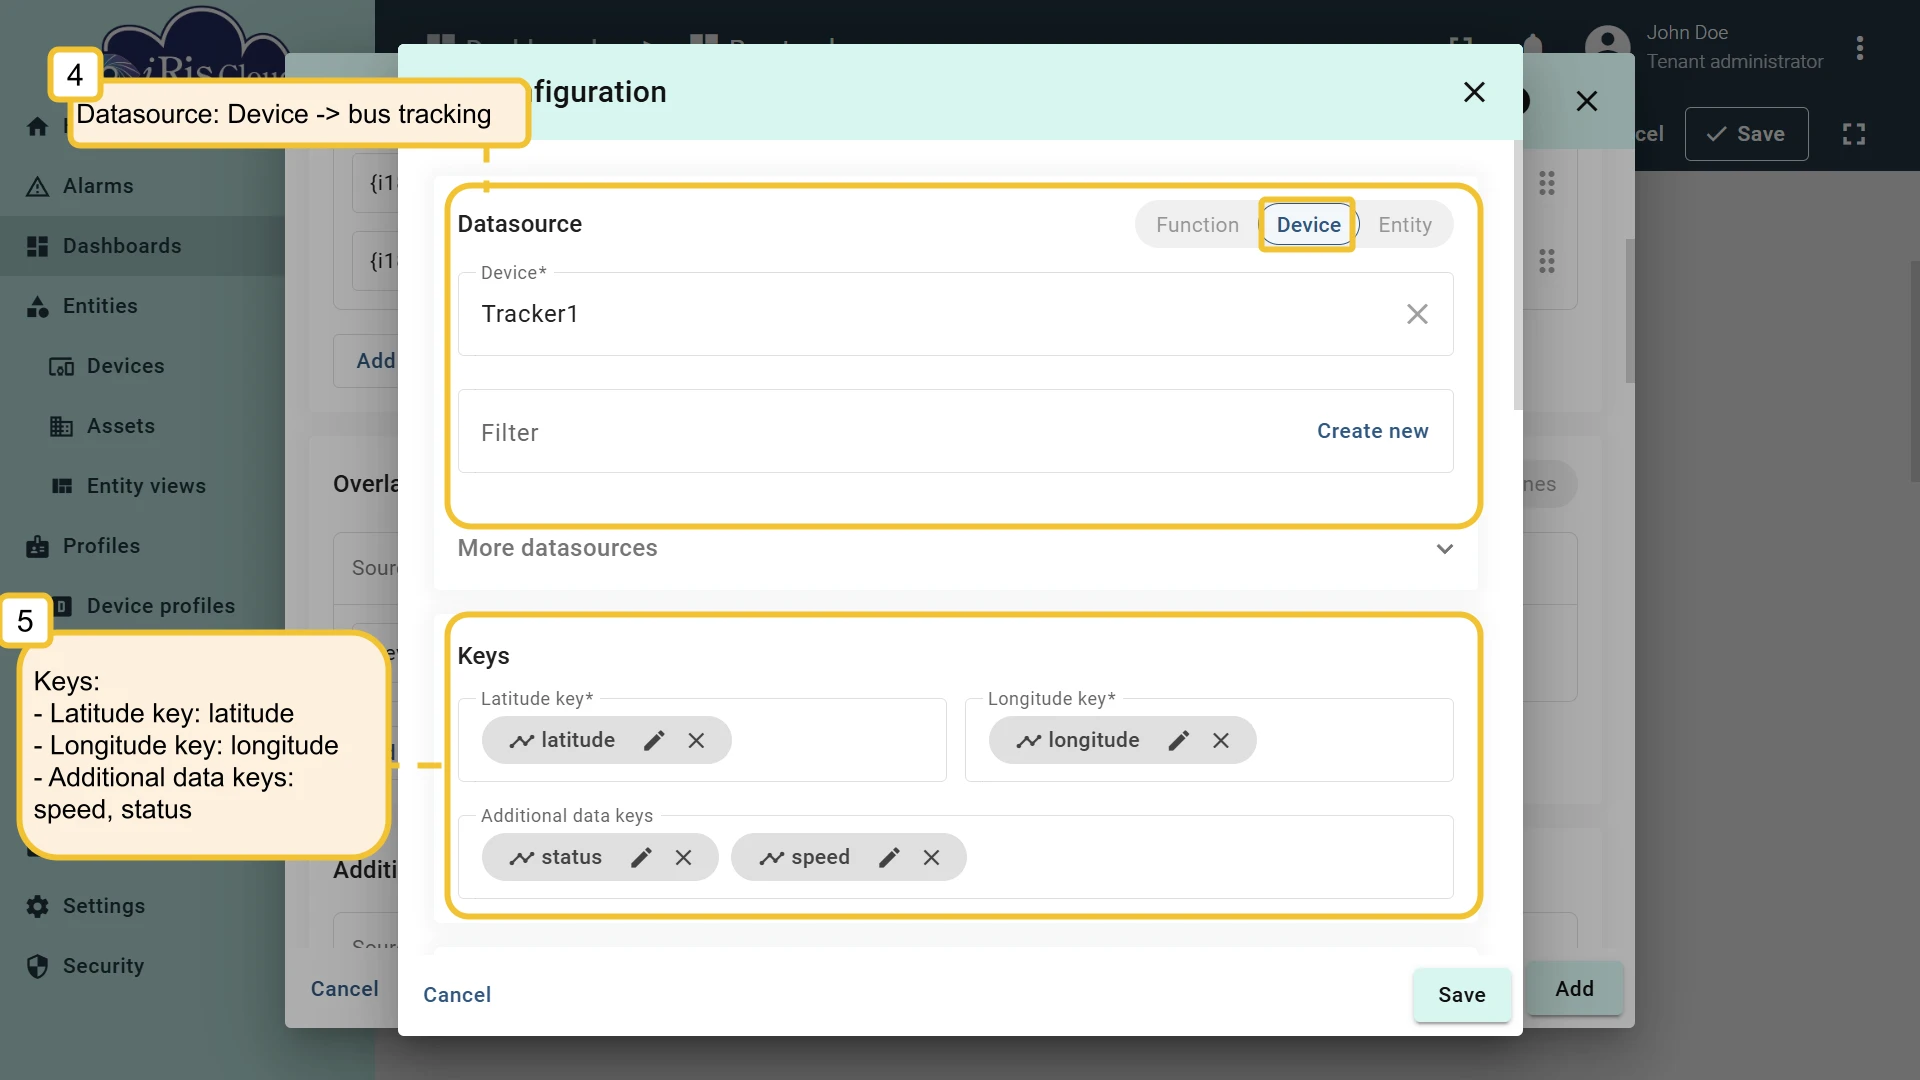Save the datasource configuration dialog
1920x1080 pixels.
click(x=1461, y=995)
